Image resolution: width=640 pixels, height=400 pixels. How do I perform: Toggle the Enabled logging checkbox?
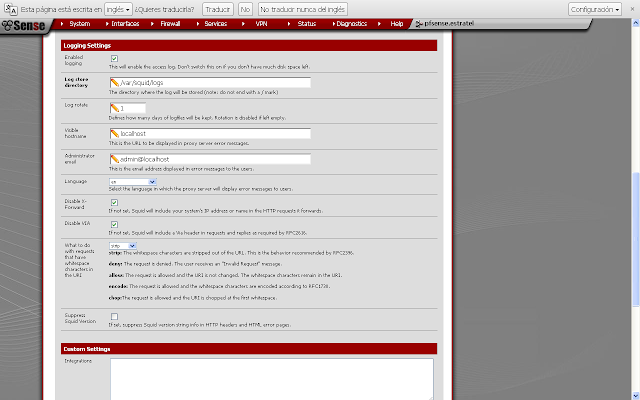click(114, 58)
